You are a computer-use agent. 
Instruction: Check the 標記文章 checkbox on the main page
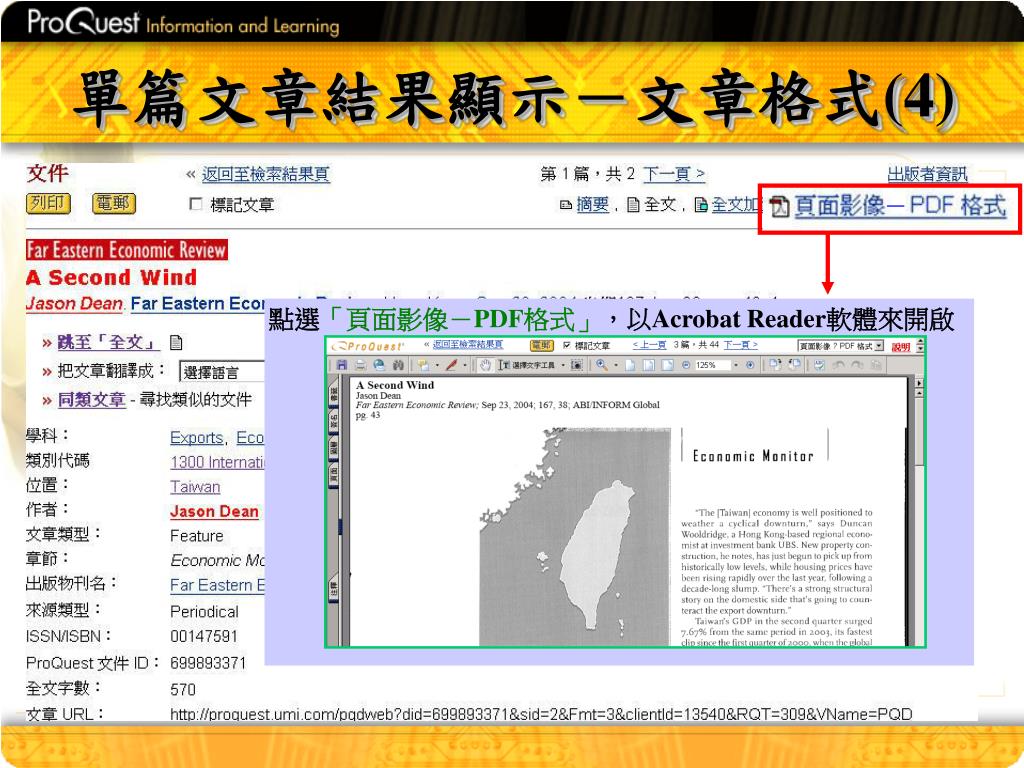click(x=195, y=204)
